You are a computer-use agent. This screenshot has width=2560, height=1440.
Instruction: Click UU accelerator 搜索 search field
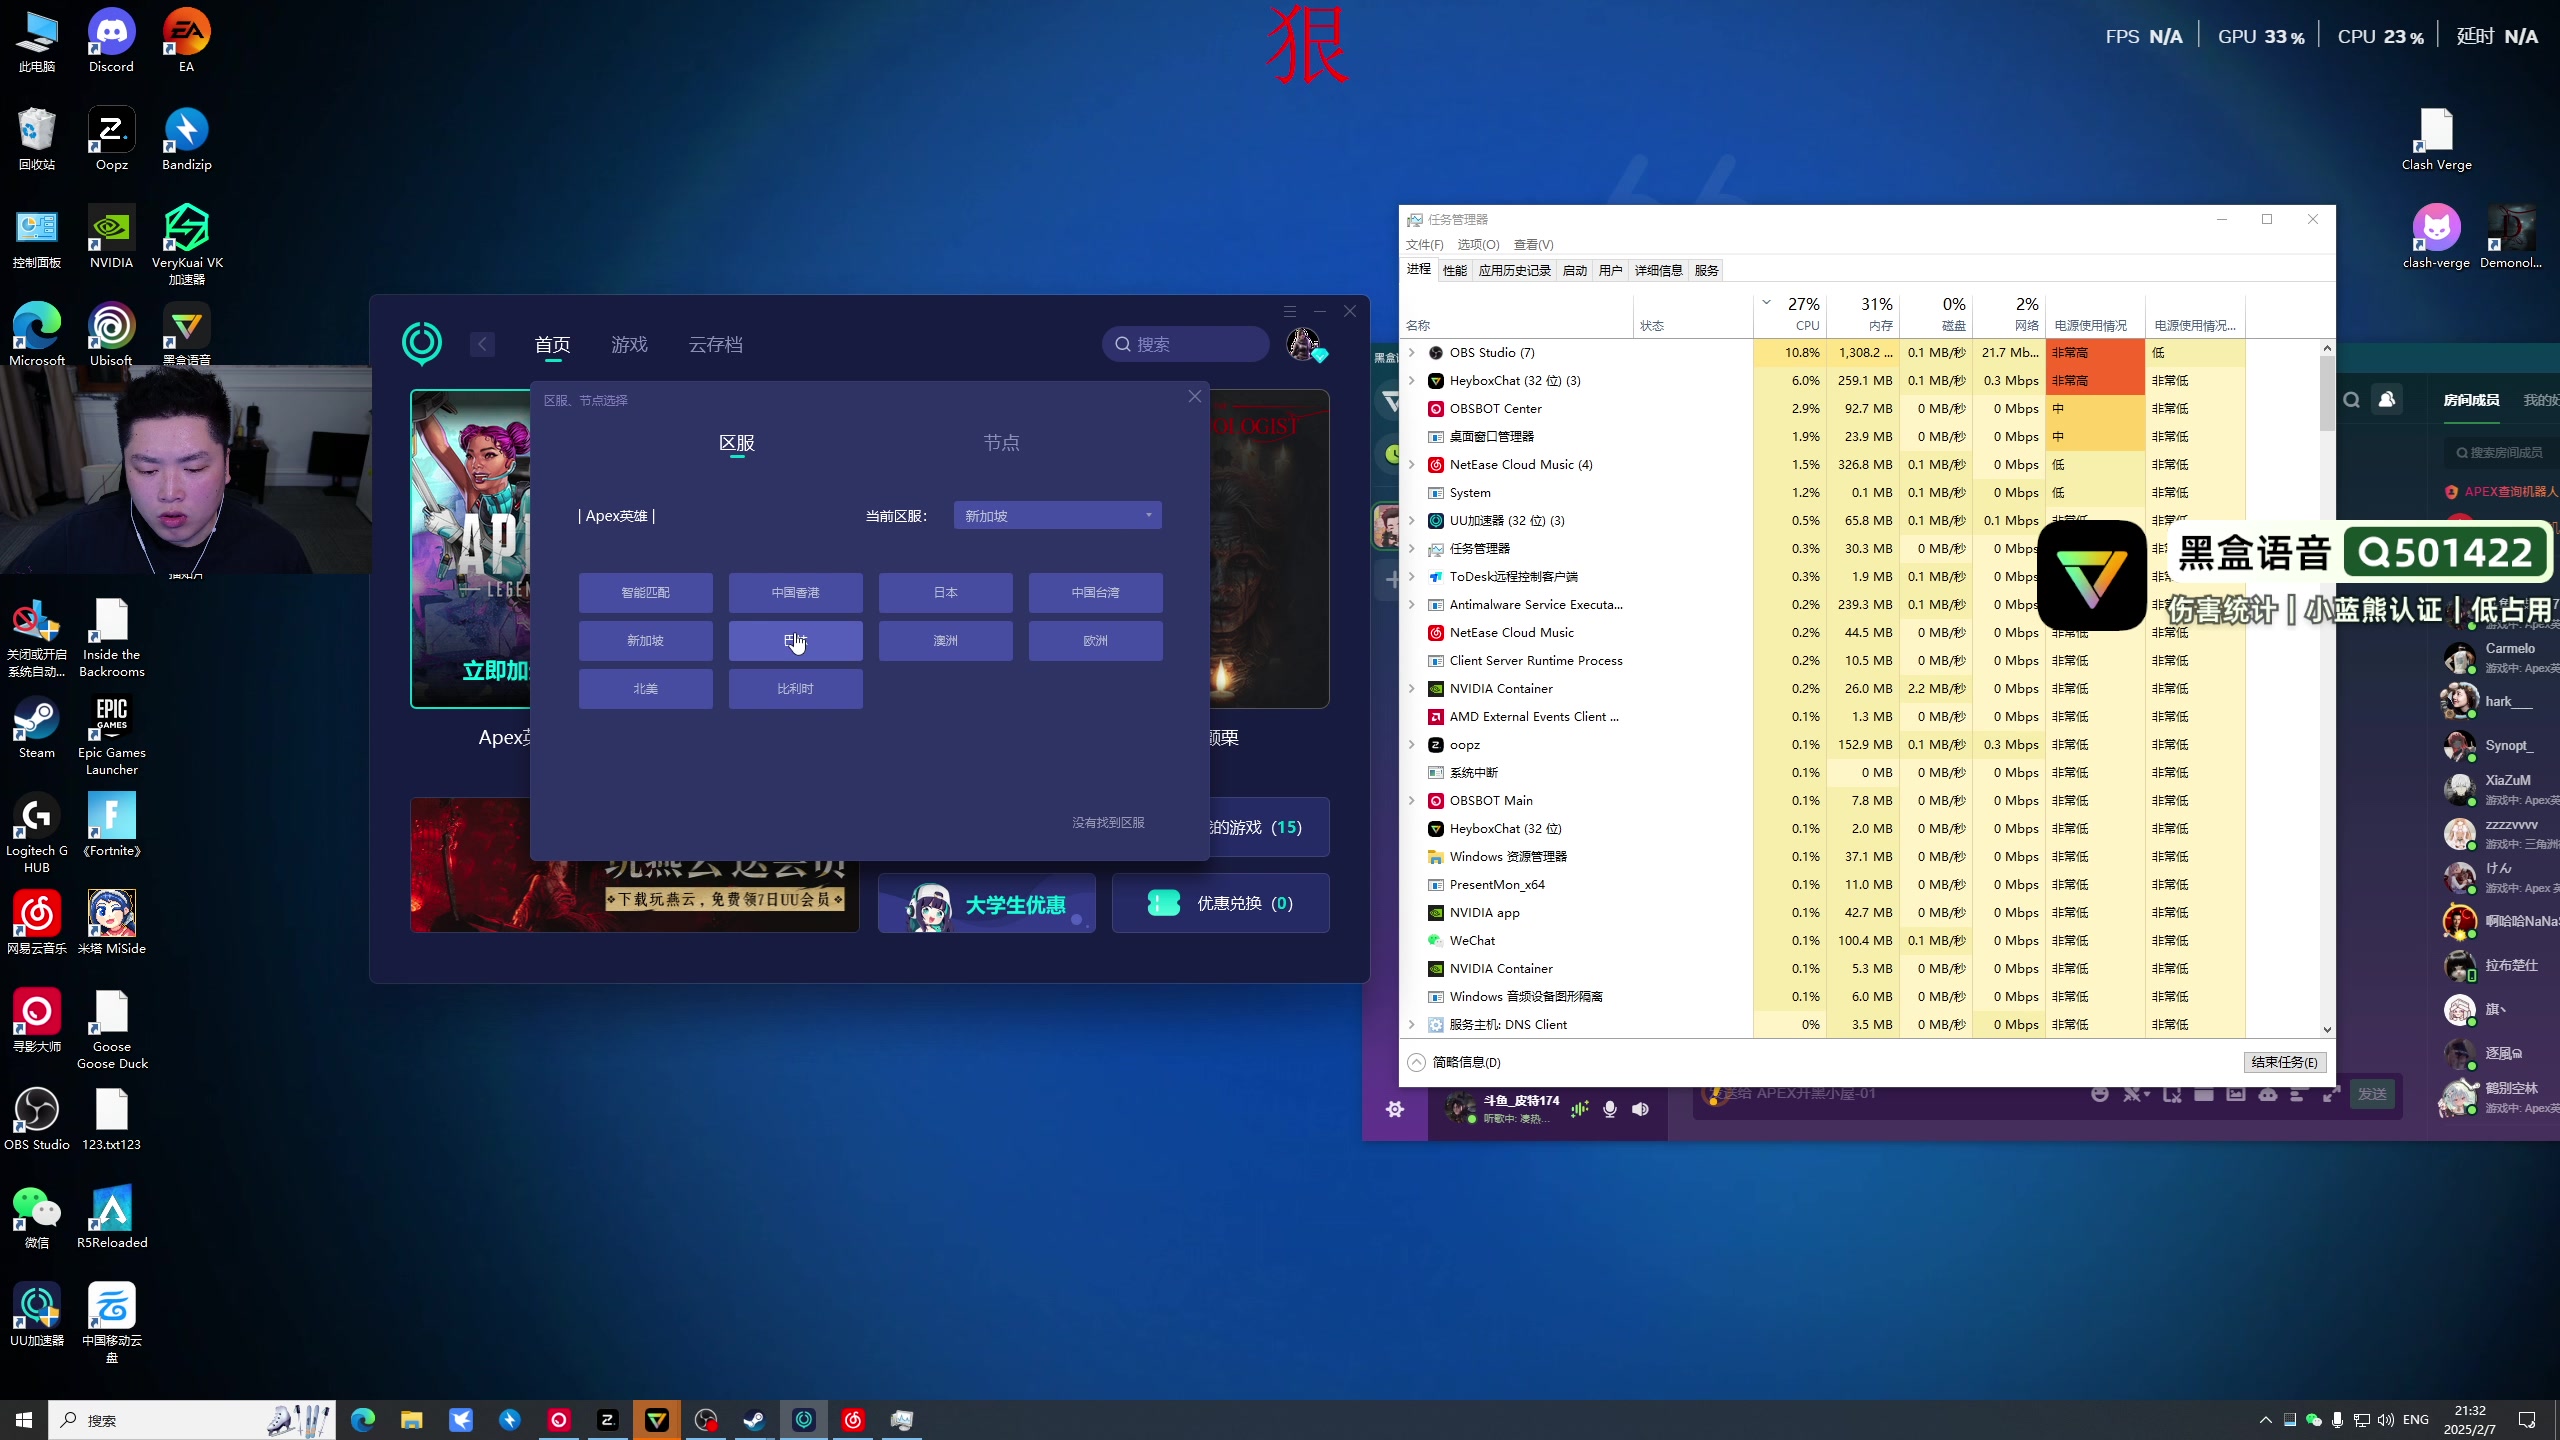point(1186,344)
